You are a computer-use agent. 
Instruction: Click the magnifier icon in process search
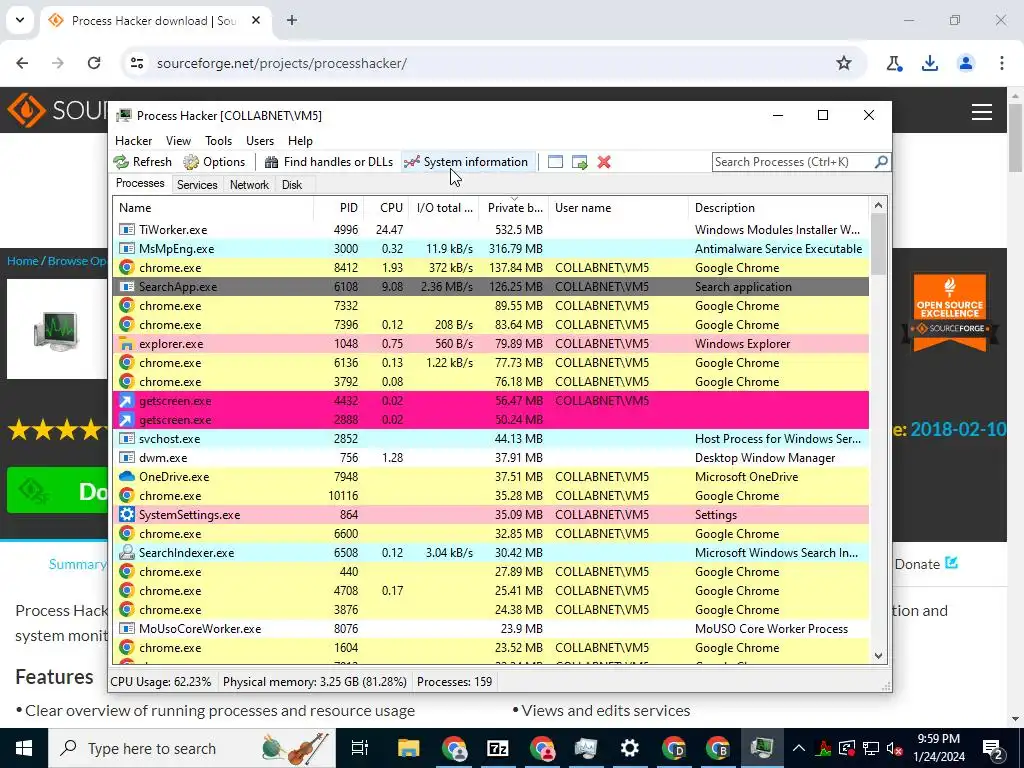(x=881, y=161)
